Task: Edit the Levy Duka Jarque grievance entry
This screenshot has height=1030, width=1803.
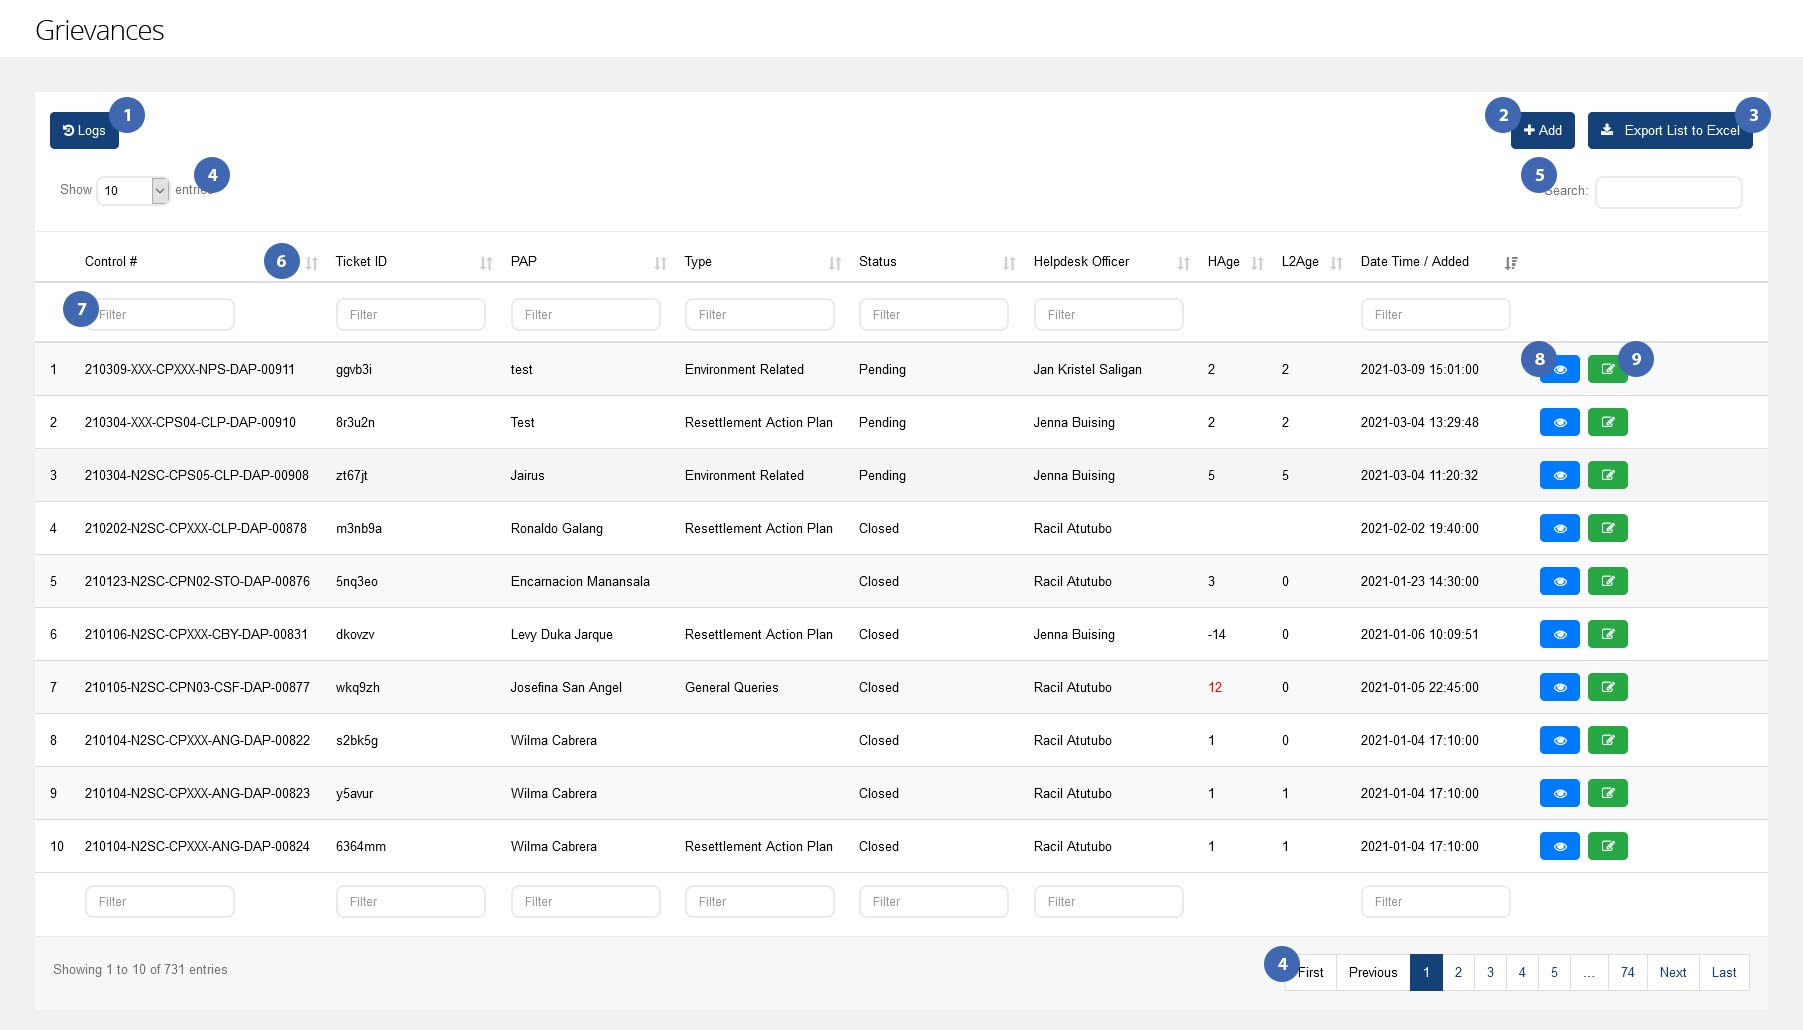Action: click(x=1607, y=634)
